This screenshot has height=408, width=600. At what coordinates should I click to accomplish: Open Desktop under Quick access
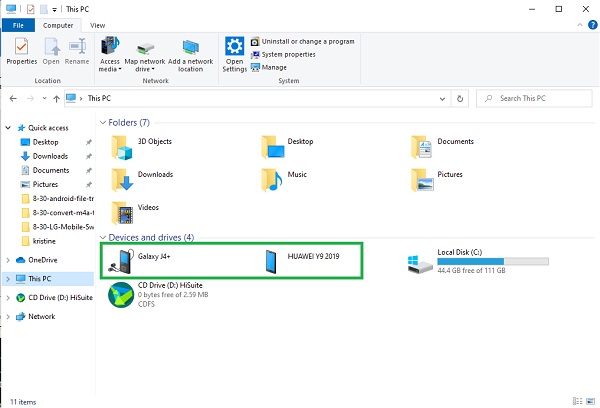click(45, 142)
